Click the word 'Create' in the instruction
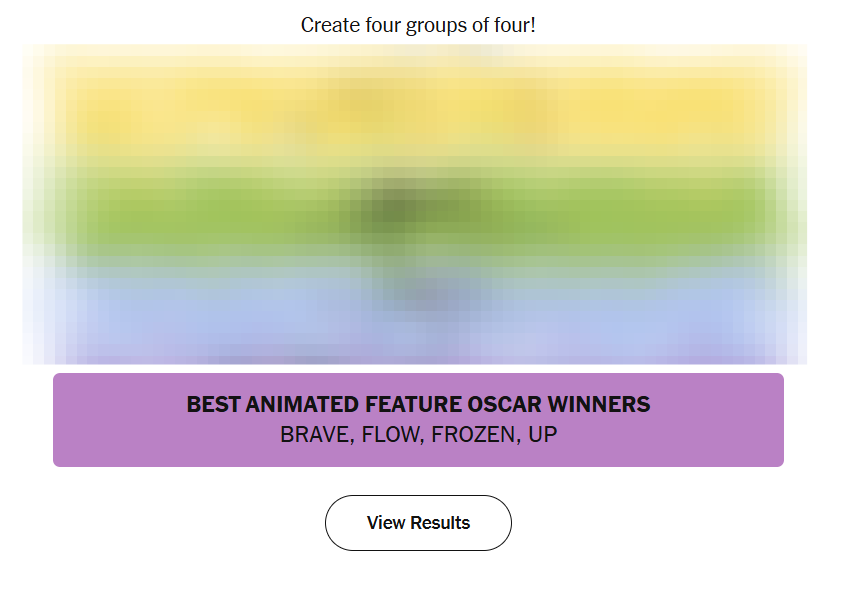 (329, 25)
